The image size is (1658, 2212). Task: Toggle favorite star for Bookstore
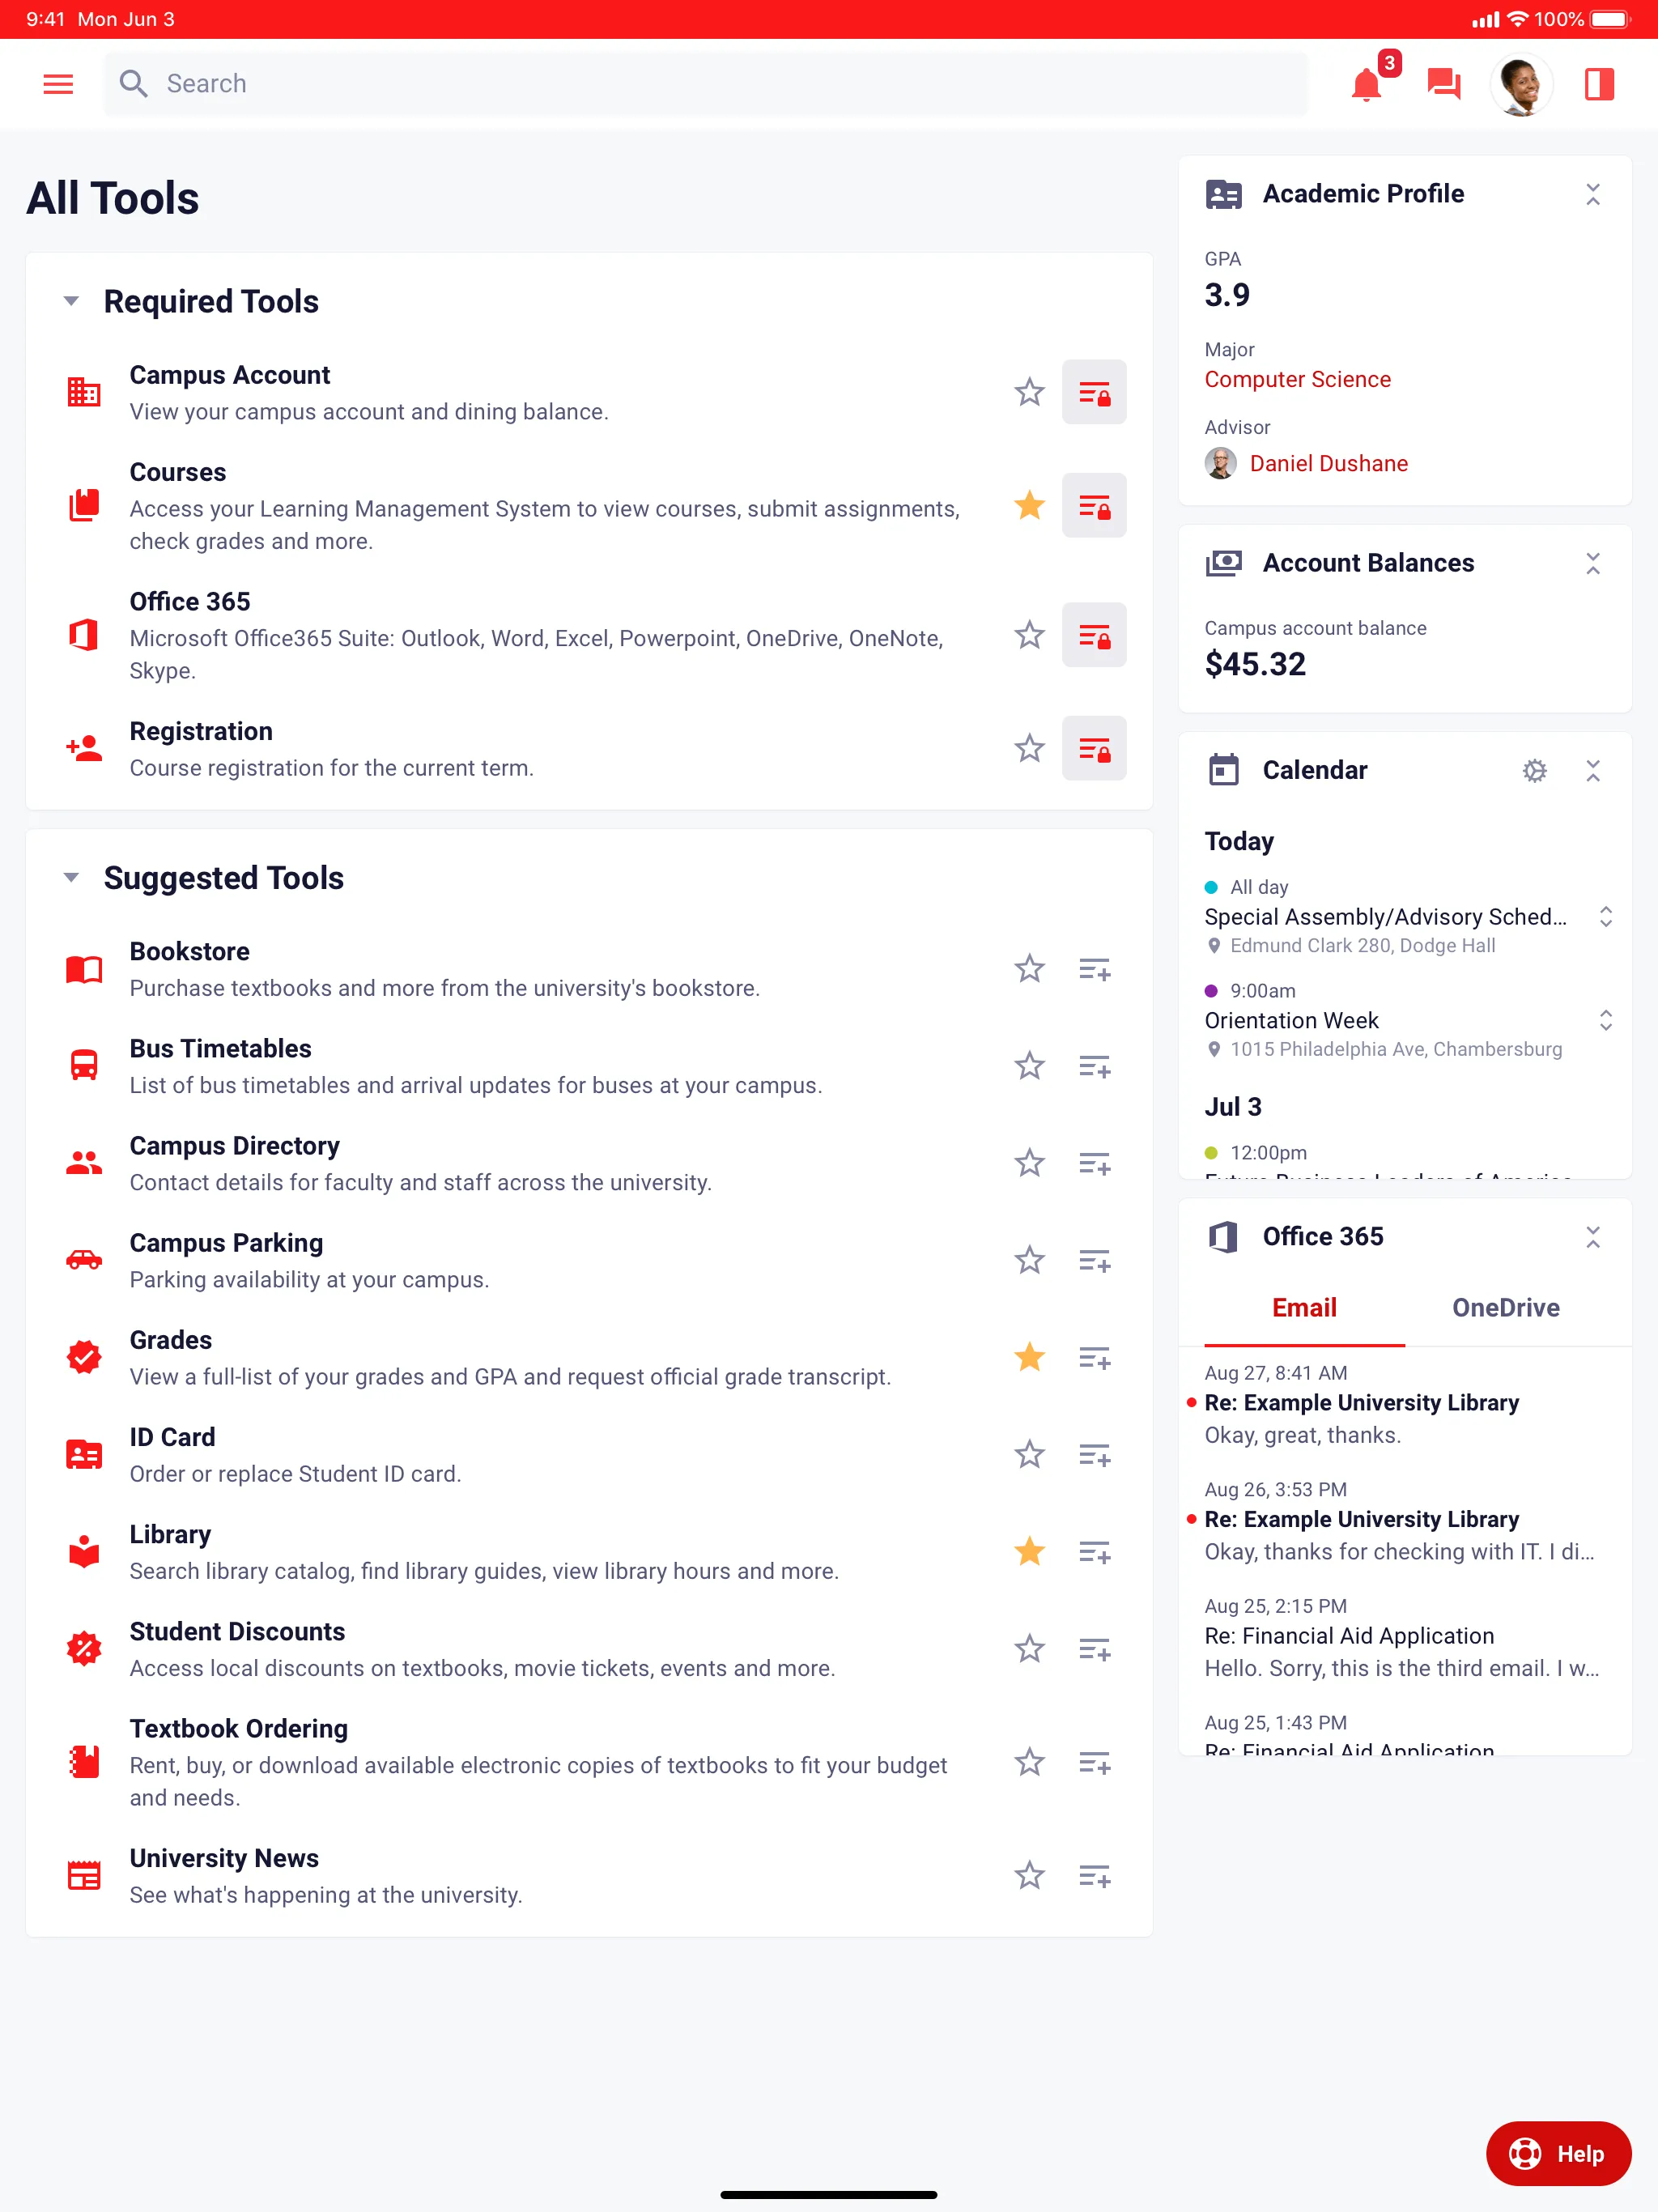coord(1027,968)
